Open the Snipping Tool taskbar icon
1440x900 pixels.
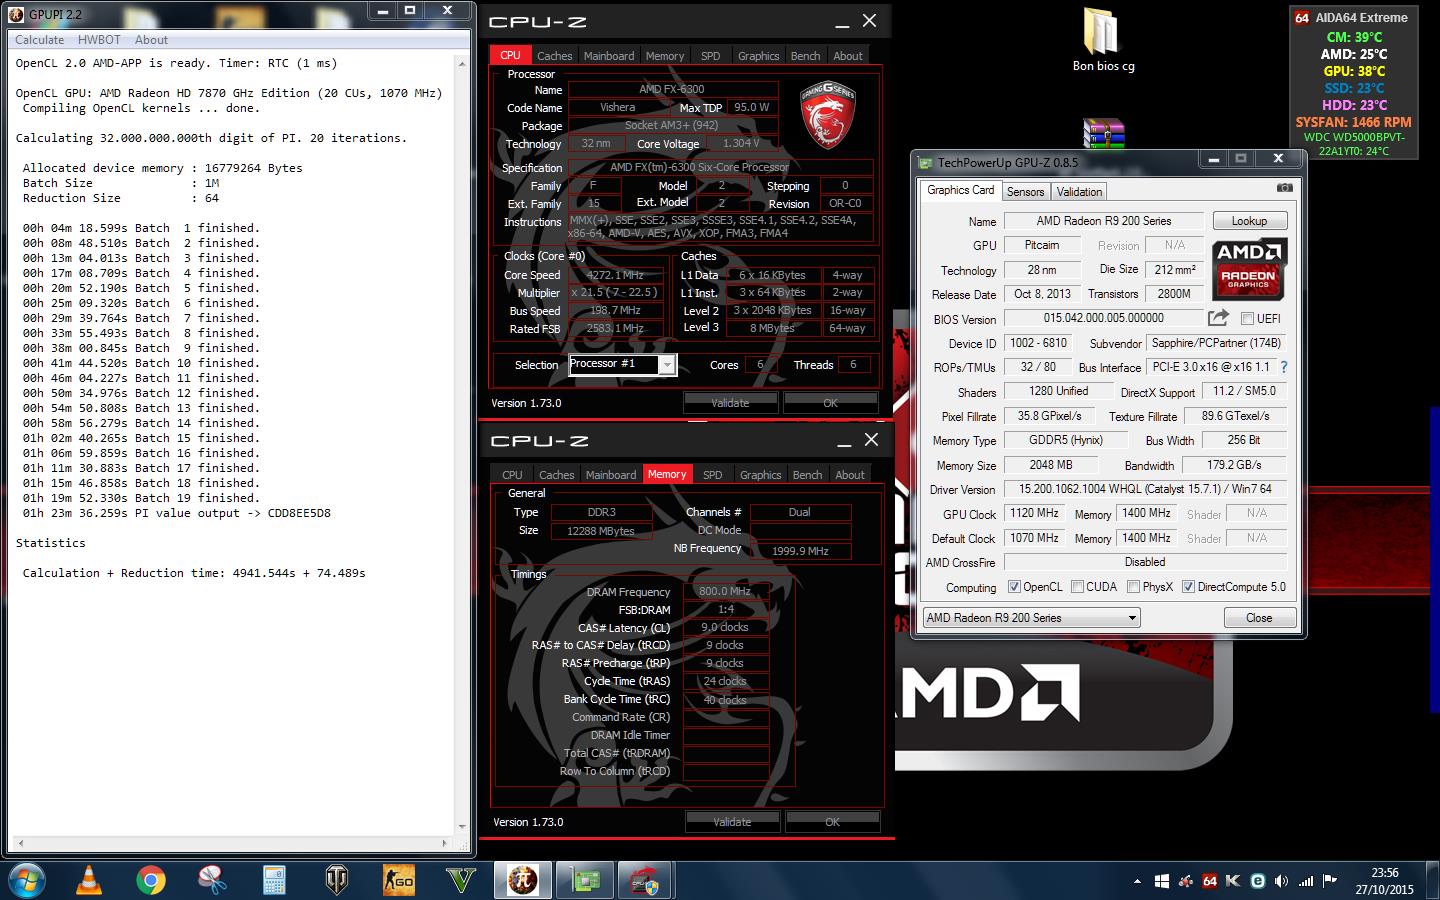coord(212,880)
